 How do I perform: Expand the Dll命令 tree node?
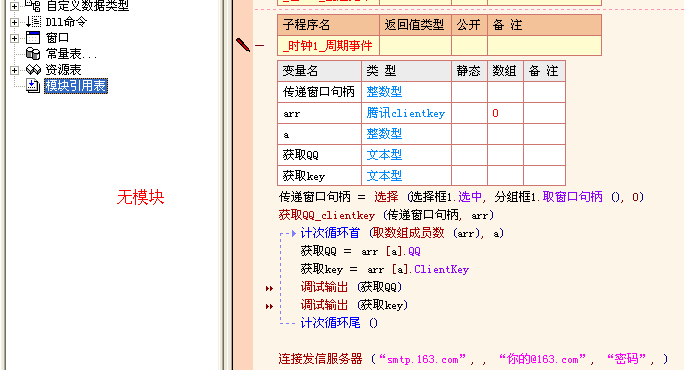coord(14,22)
